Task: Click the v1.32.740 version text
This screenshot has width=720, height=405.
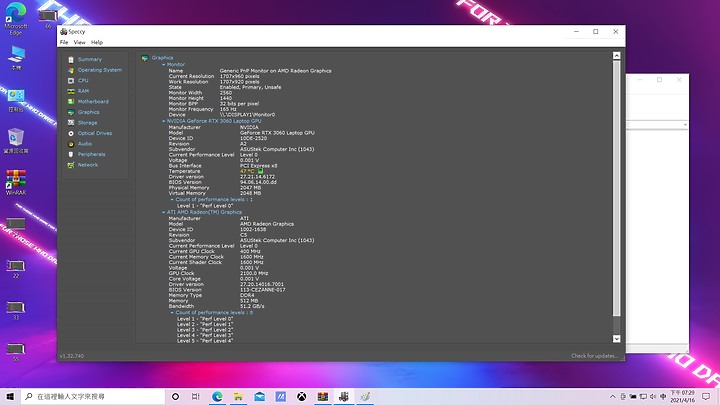Action: pos(72,356)
